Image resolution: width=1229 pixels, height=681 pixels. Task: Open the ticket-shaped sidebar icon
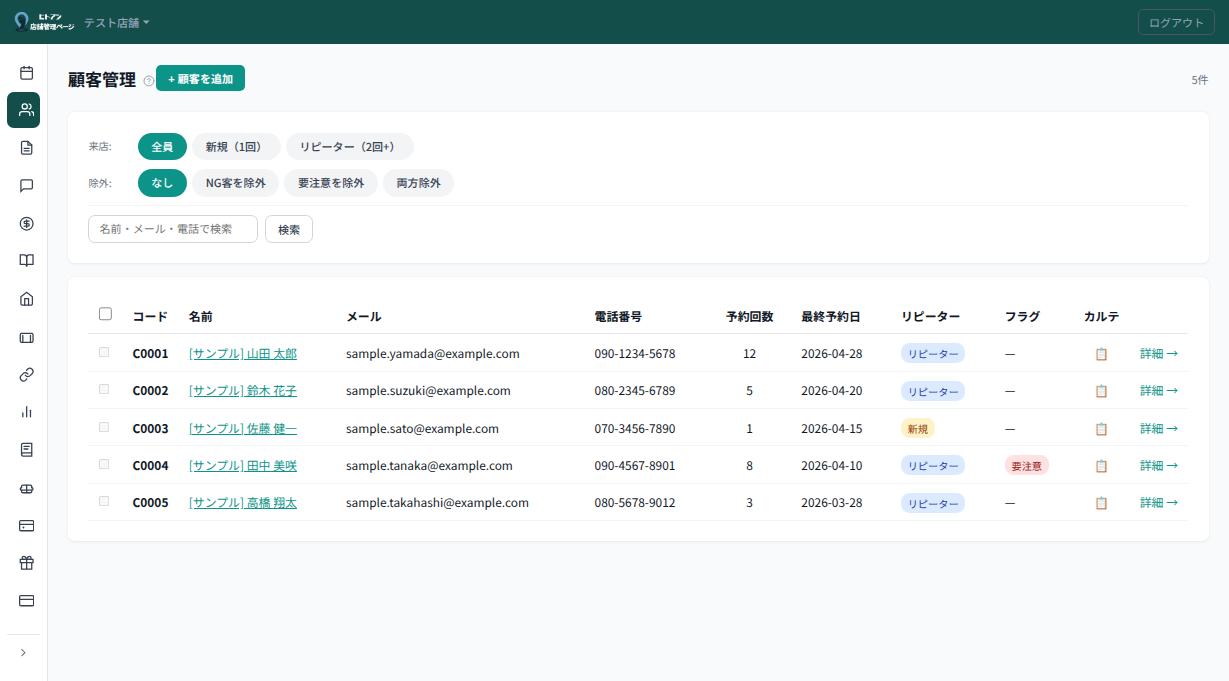pyautogui.click(x=27, y=337)
